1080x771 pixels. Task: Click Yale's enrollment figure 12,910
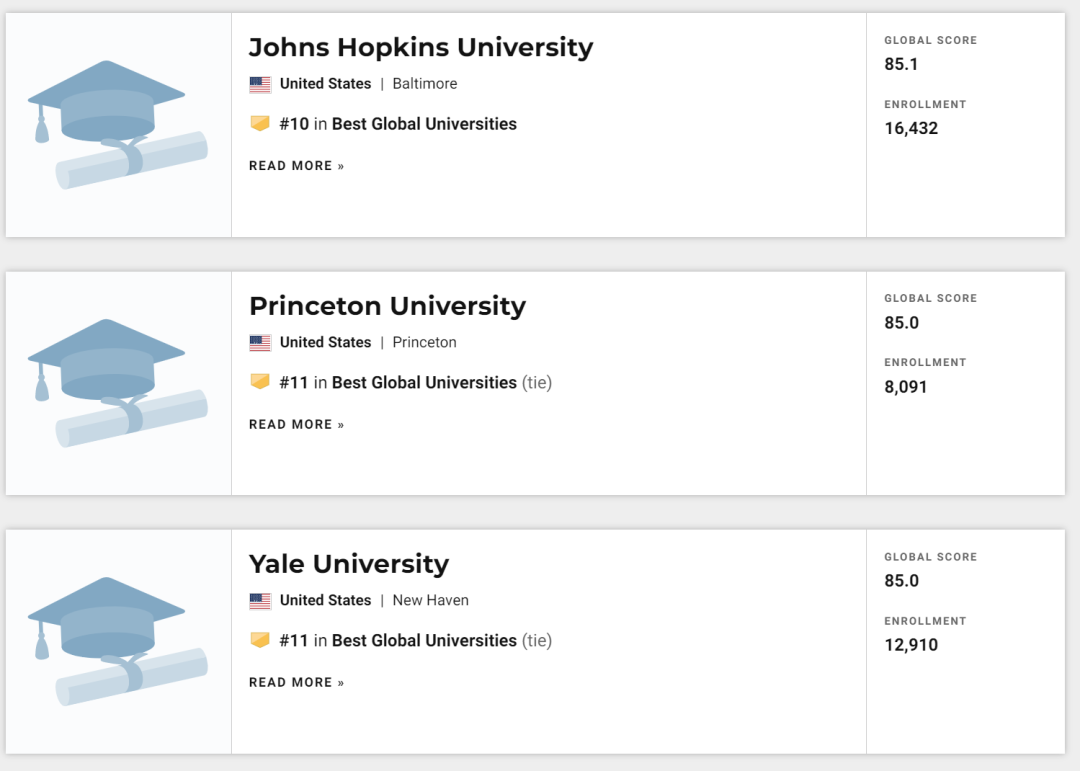point(911,645)
